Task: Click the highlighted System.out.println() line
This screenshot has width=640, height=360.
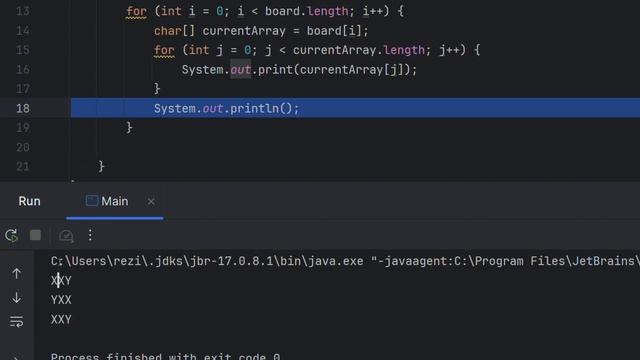Action: pyautogui.click(x=355, y=108)
